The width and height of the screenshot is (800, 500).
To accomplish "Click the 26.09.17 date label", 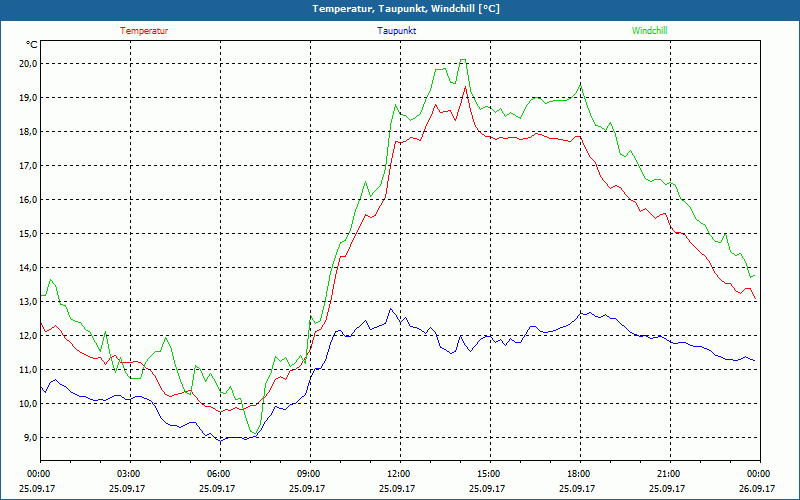I will coord(757,488).
